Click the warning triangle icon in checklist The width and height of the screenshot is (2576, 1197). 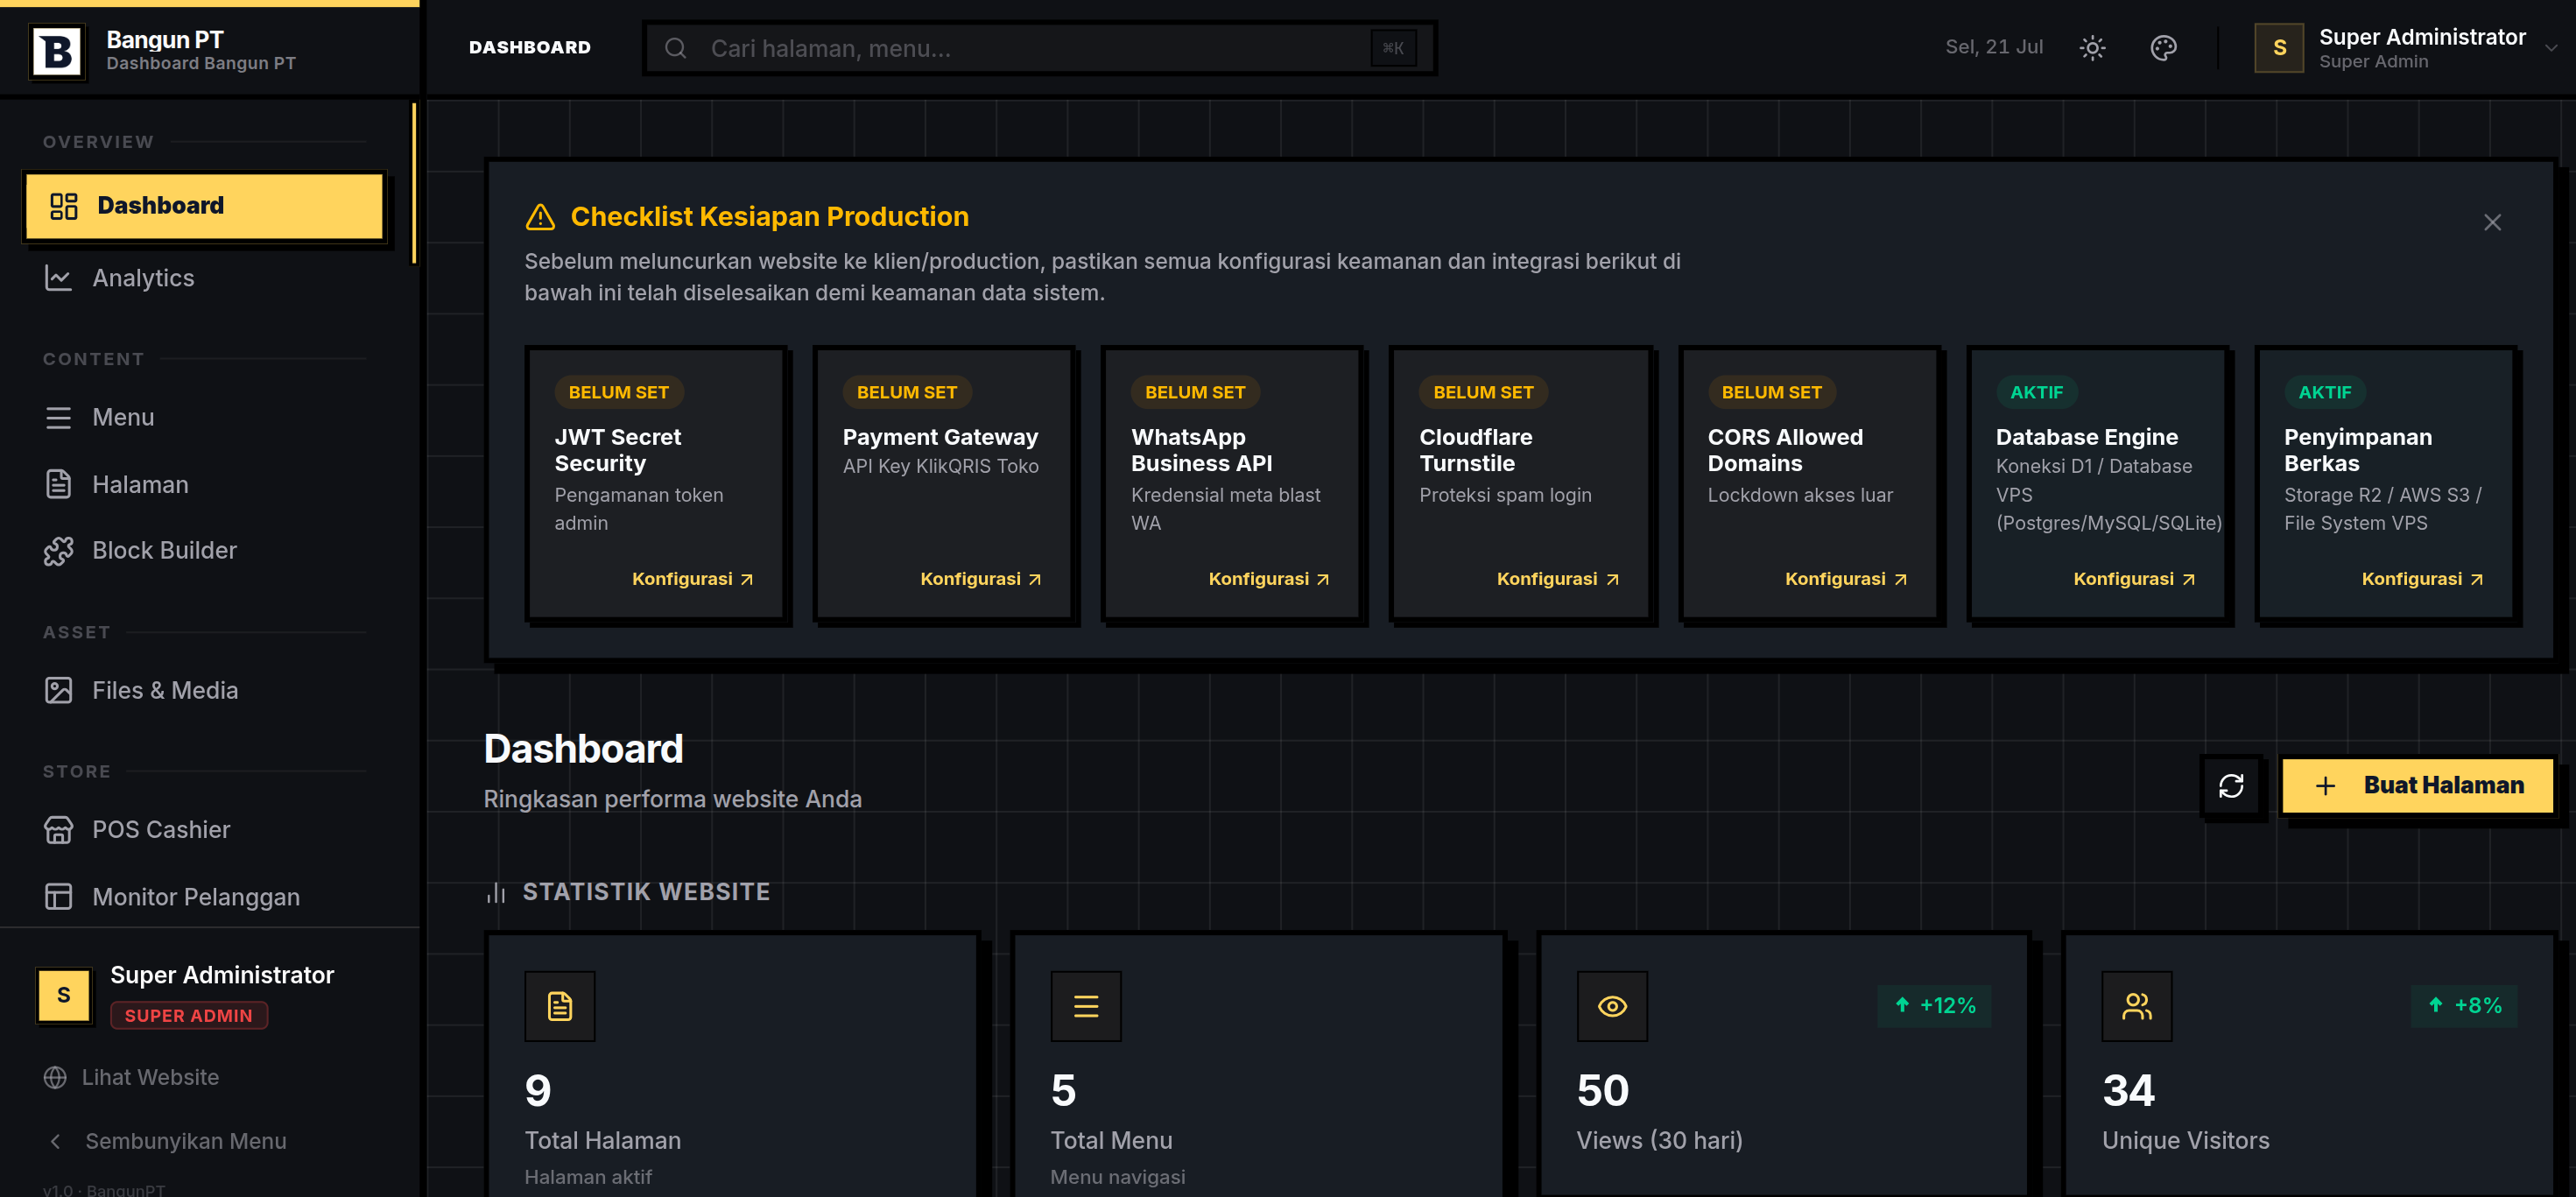(x=540, y=217)
